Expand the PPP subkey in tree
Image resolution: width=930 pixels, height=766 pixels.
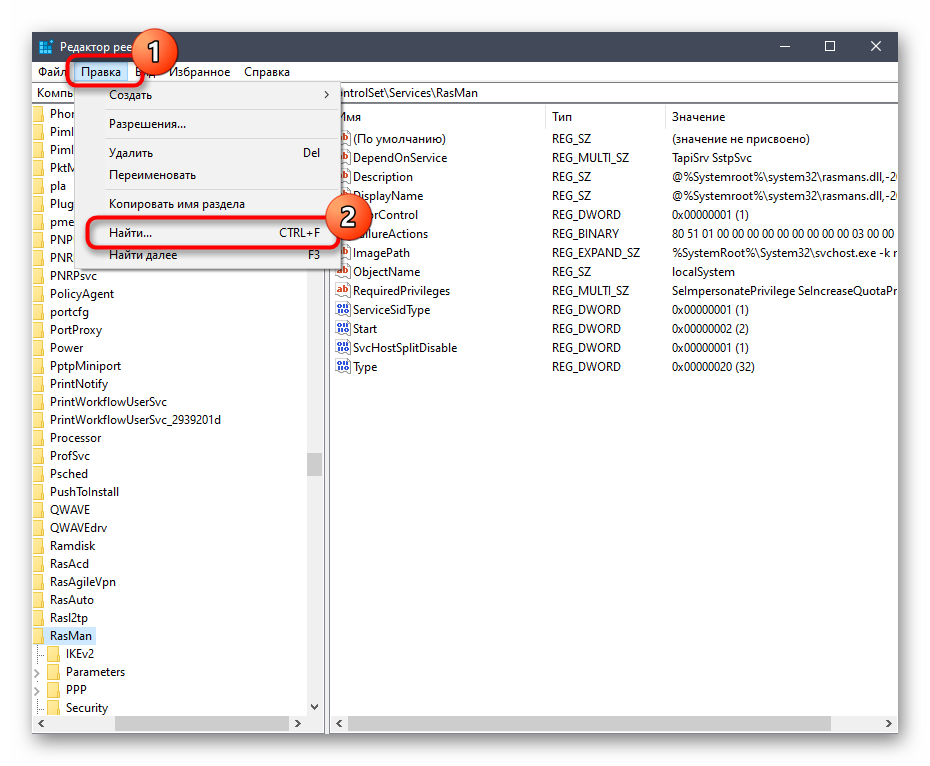coord(38,690)
